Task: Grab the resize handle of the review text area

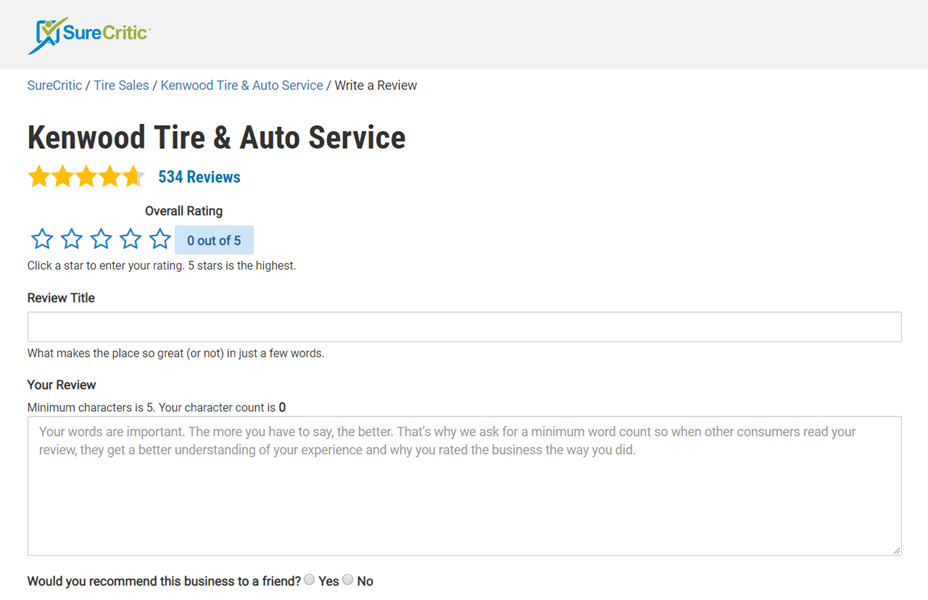Action: coord(897,550)
